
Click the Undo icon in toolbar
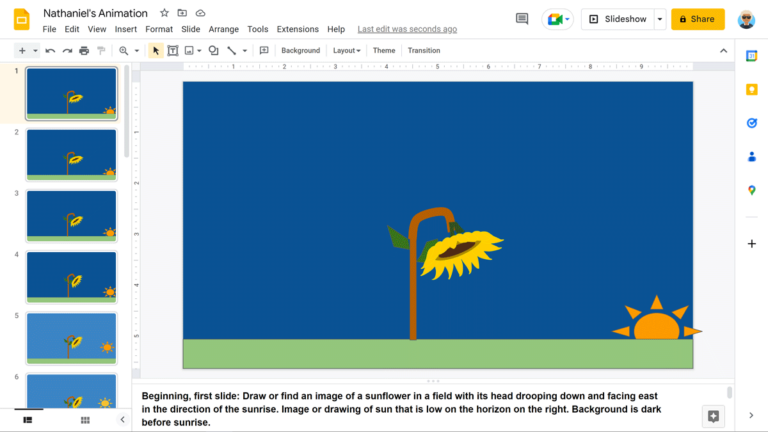point(50,50)
